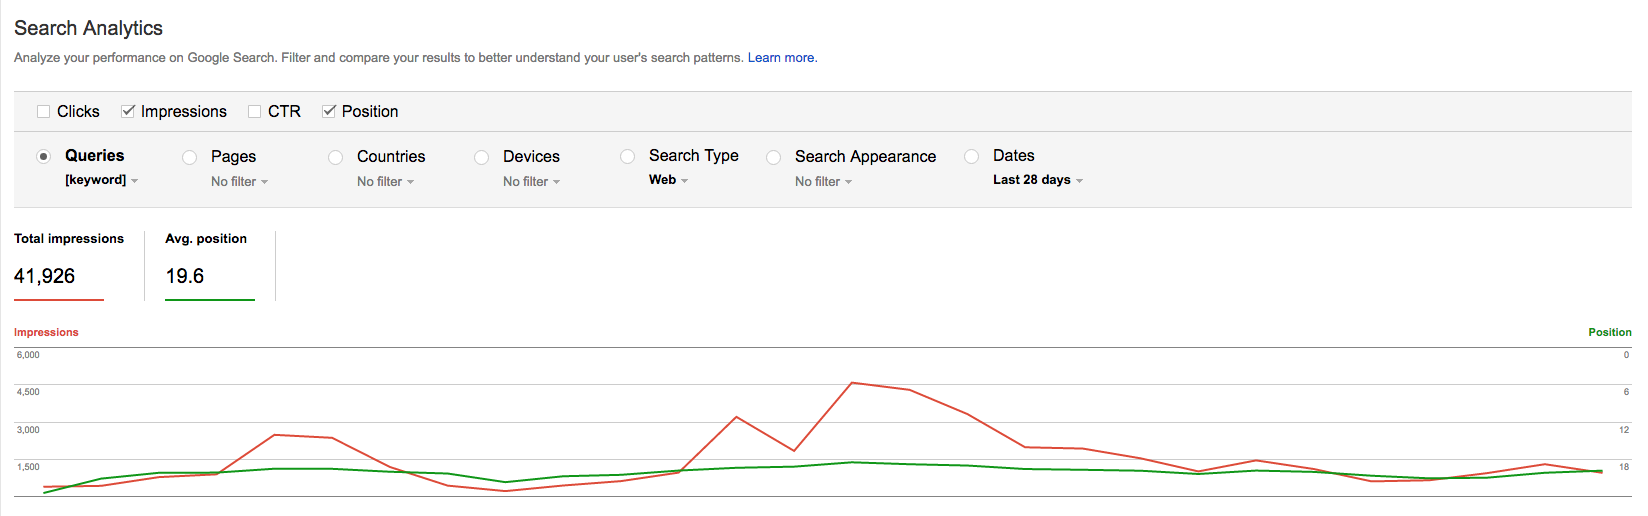Viewport: 1648px width, 516px height.
Task: Select the Search Type radio button
Action: click(x=627, y=156)
